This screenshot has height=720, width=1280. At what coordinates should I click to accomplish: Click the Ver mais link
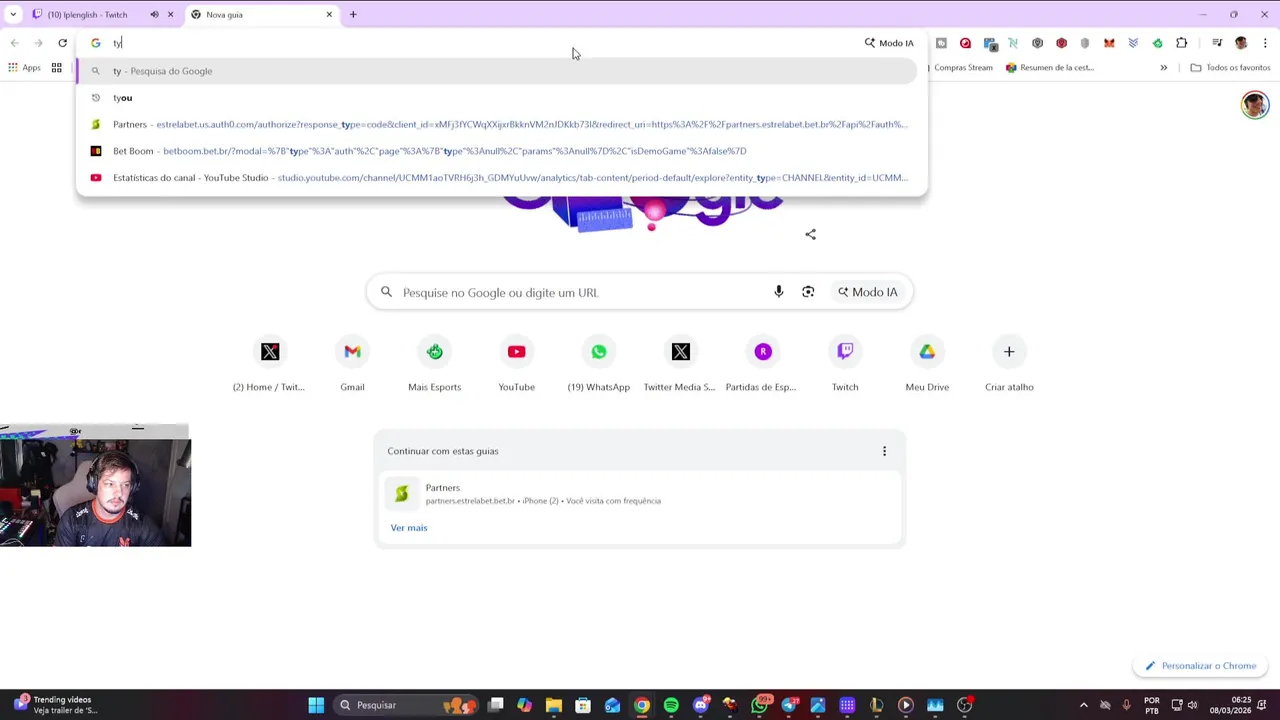coord(408,528)
